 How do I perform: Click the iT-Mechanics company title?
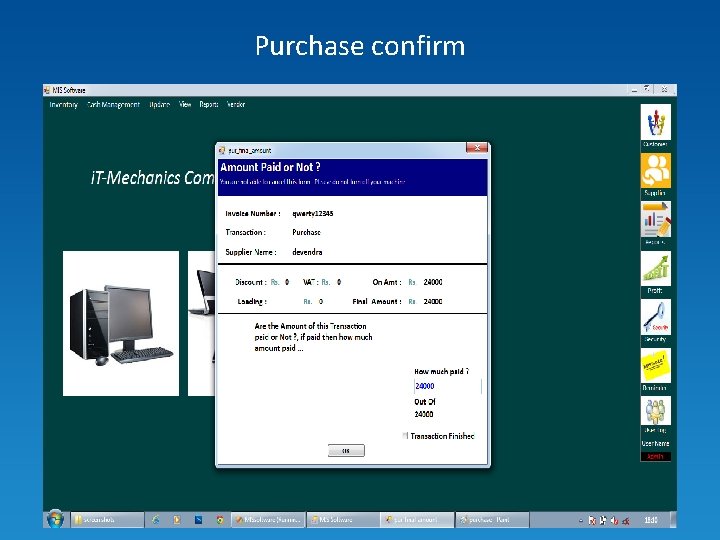(153, 178)
